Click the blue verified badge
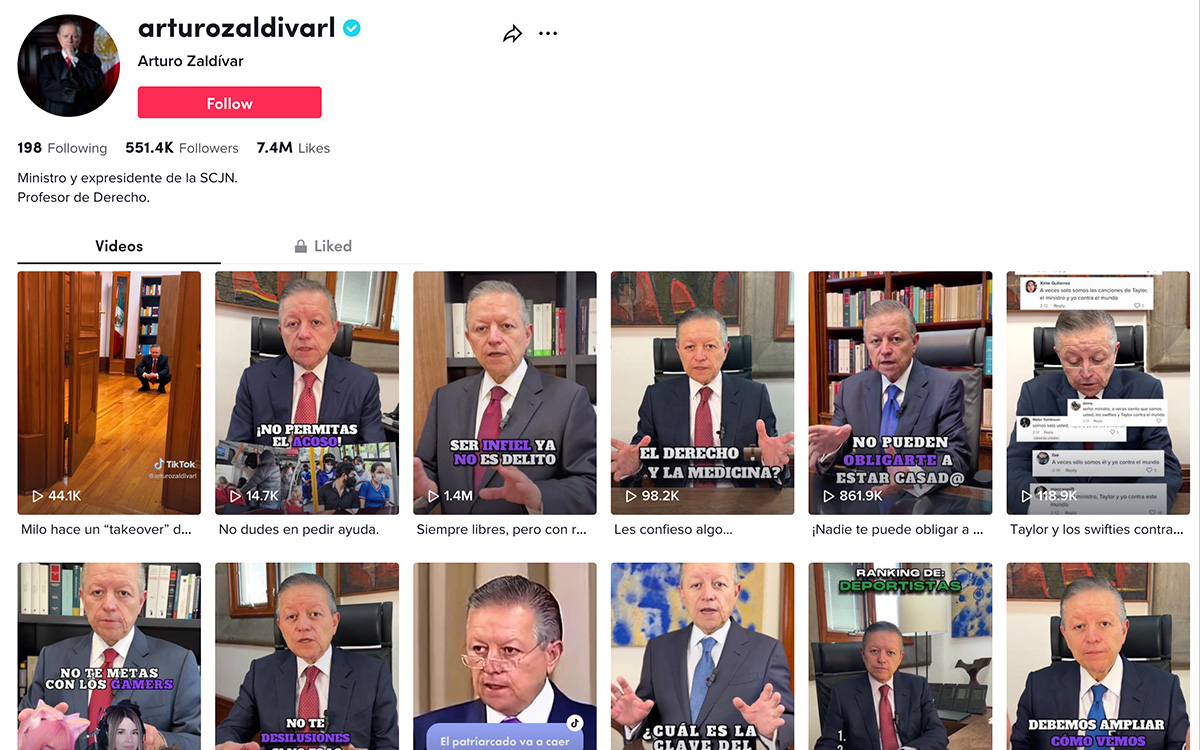This screenshot has height=750, width=1200. pos(352,29)
